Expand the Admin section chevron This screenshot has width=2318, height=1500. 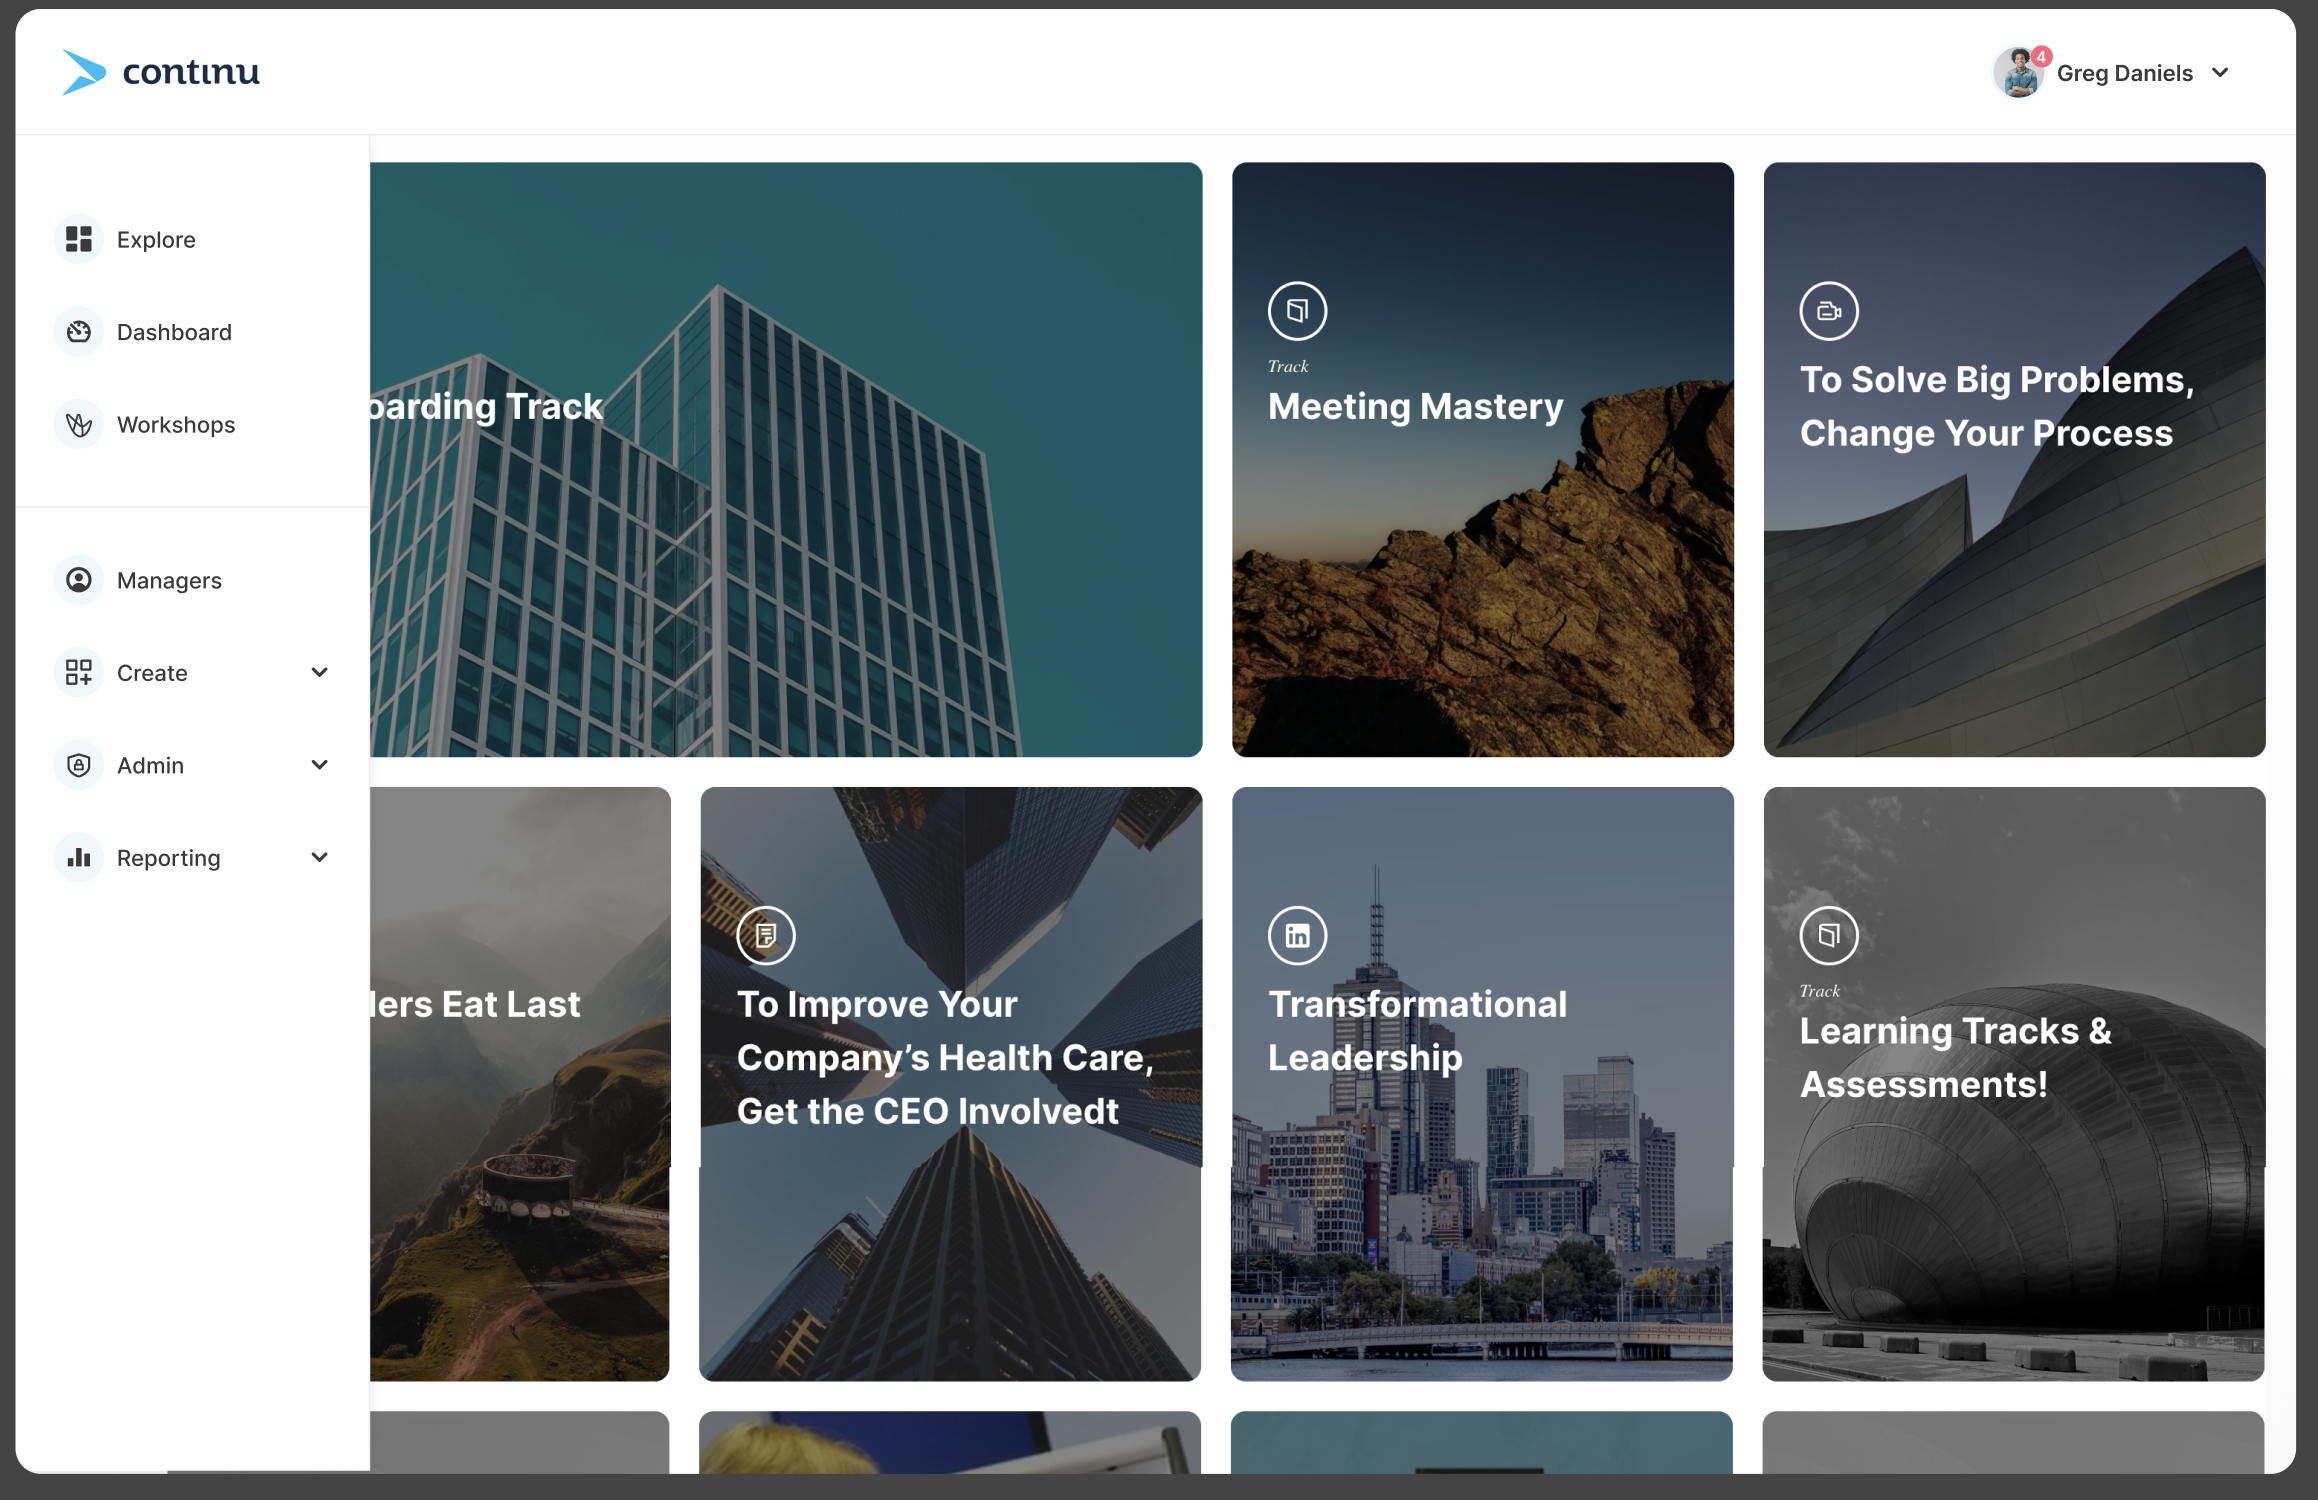320,766
